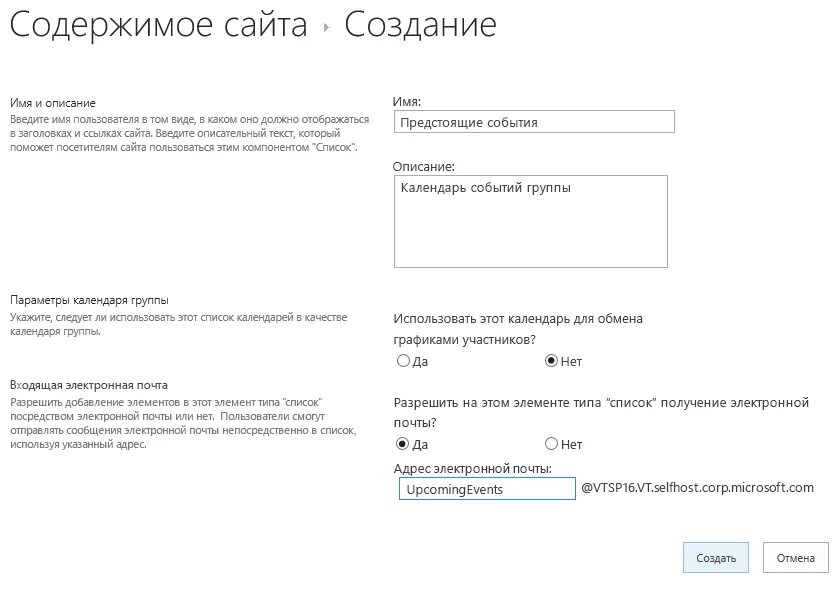Click the breadcrumb arrow before 'Создание'

(x=326, y=27)
